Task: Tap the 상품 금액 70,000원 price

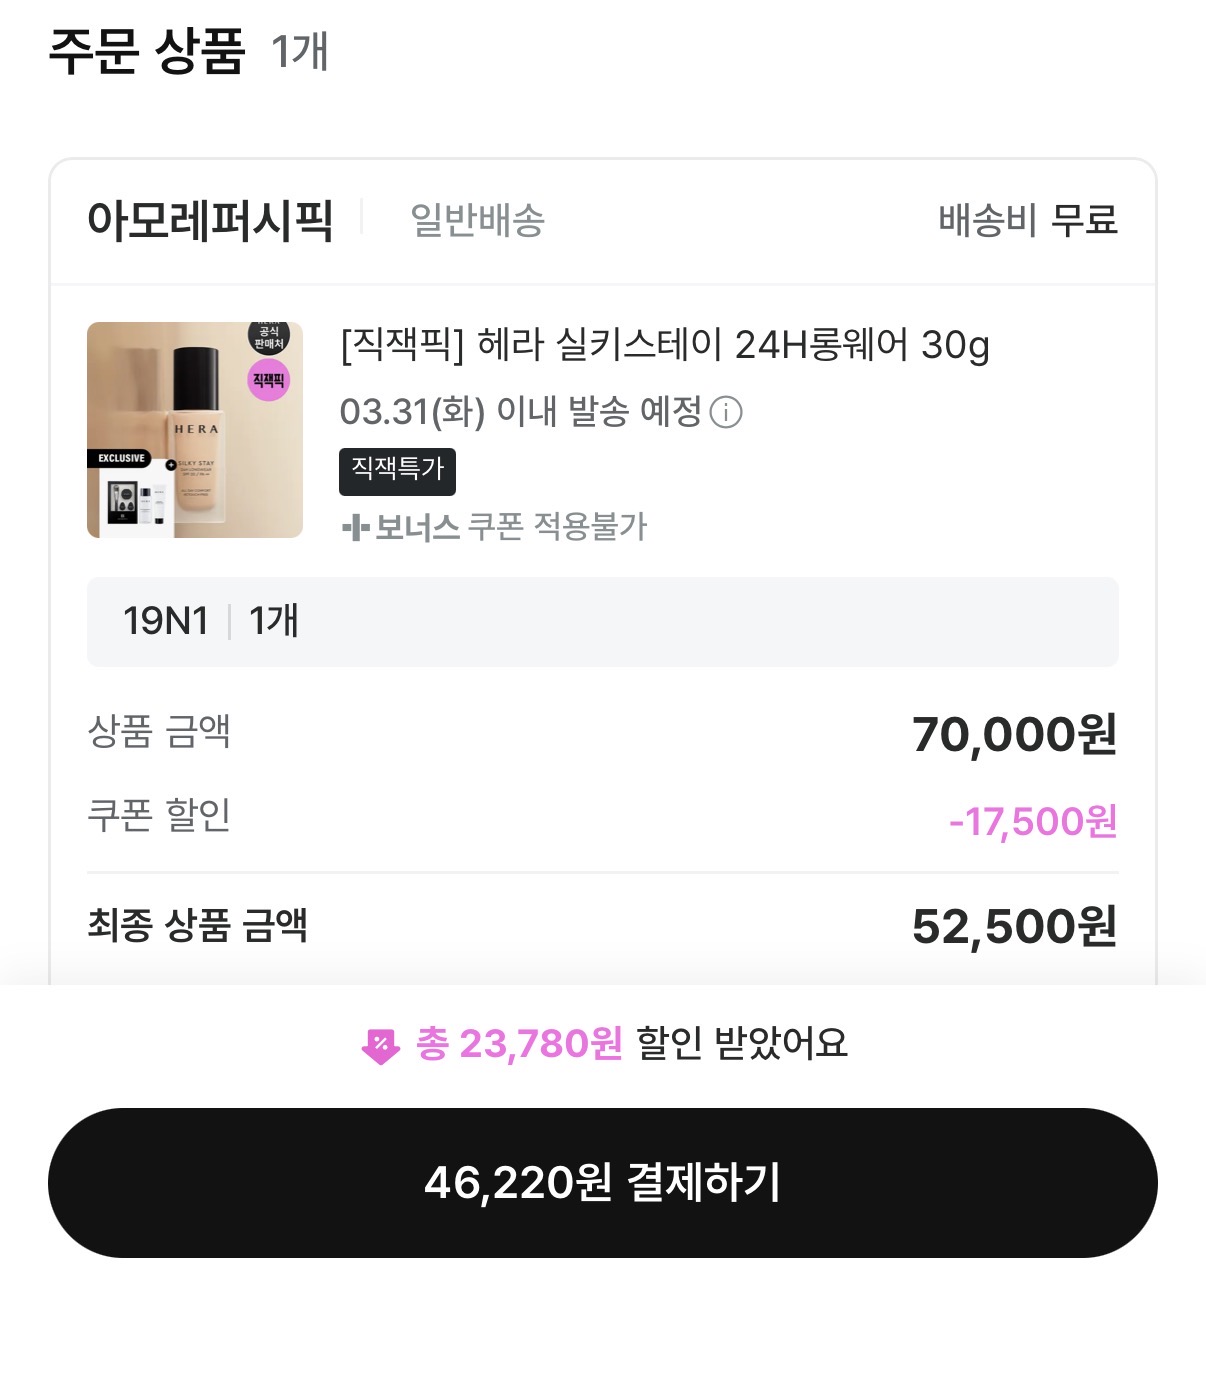Action: tap(1013, 734)
